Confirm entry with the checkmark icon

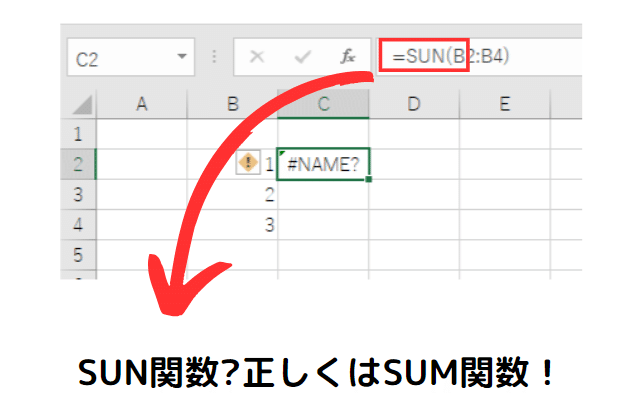tap(303, 57)
